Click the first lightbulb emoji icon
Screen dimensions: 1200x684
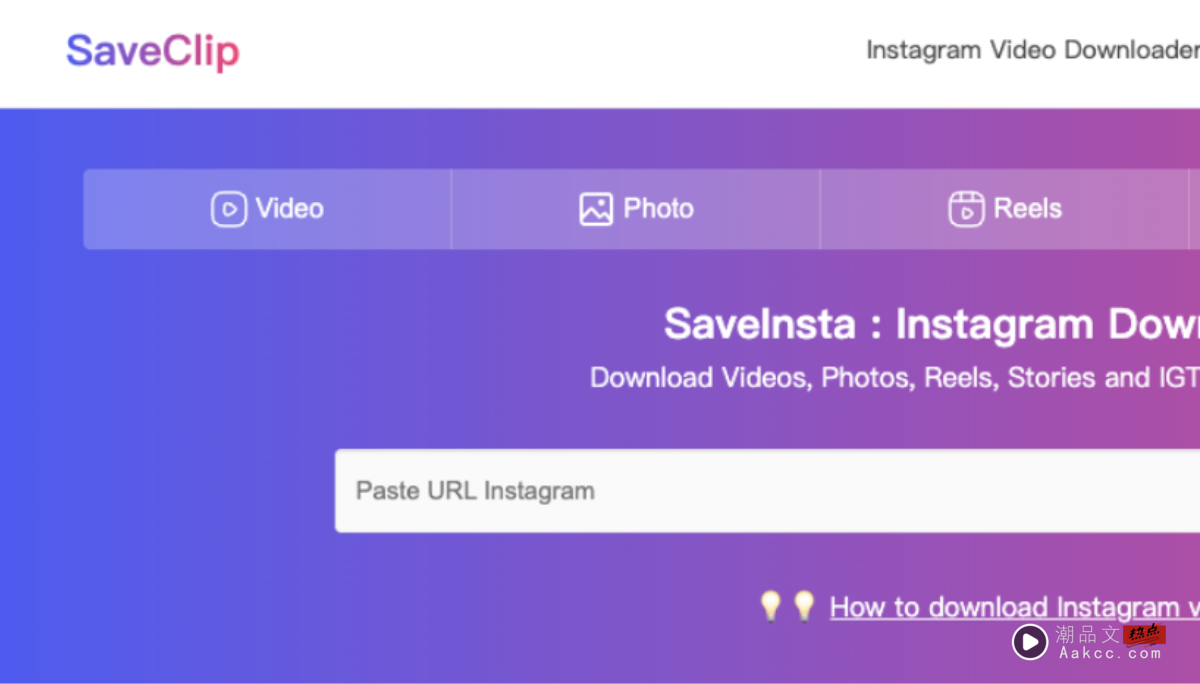(x=770, y=605)
